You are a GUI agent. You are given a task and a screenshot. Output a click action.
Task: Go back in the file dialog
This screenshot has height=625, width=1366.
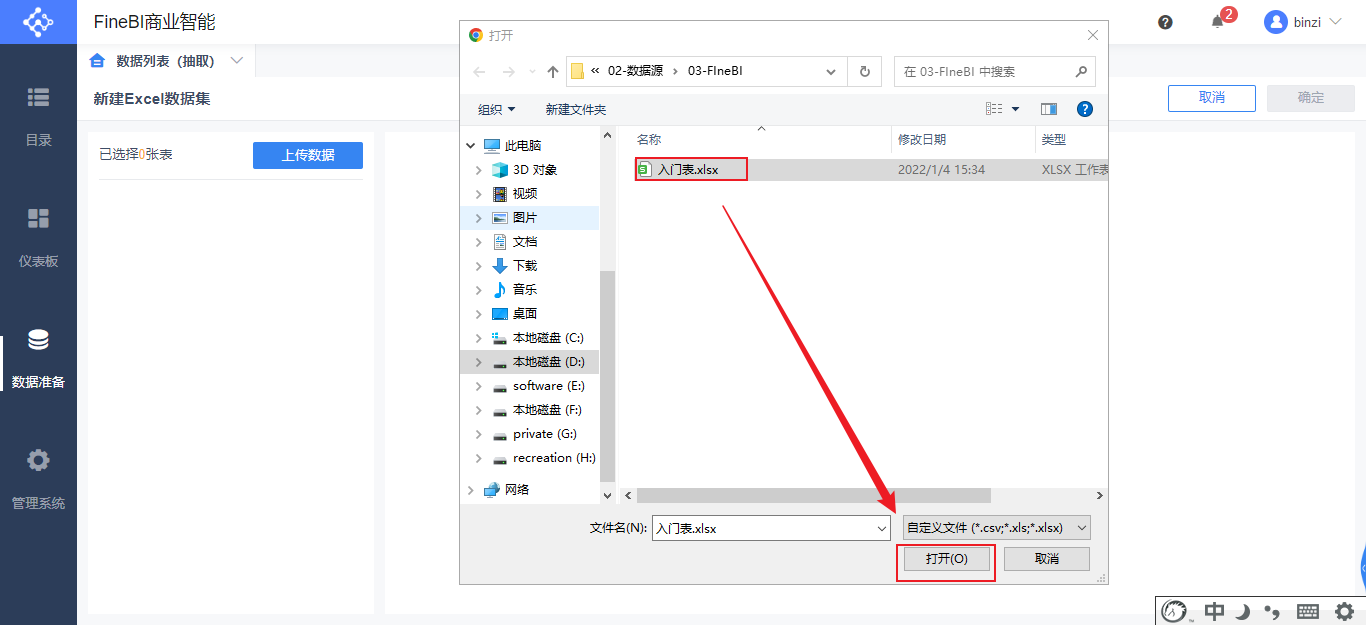tap(479, 72)
